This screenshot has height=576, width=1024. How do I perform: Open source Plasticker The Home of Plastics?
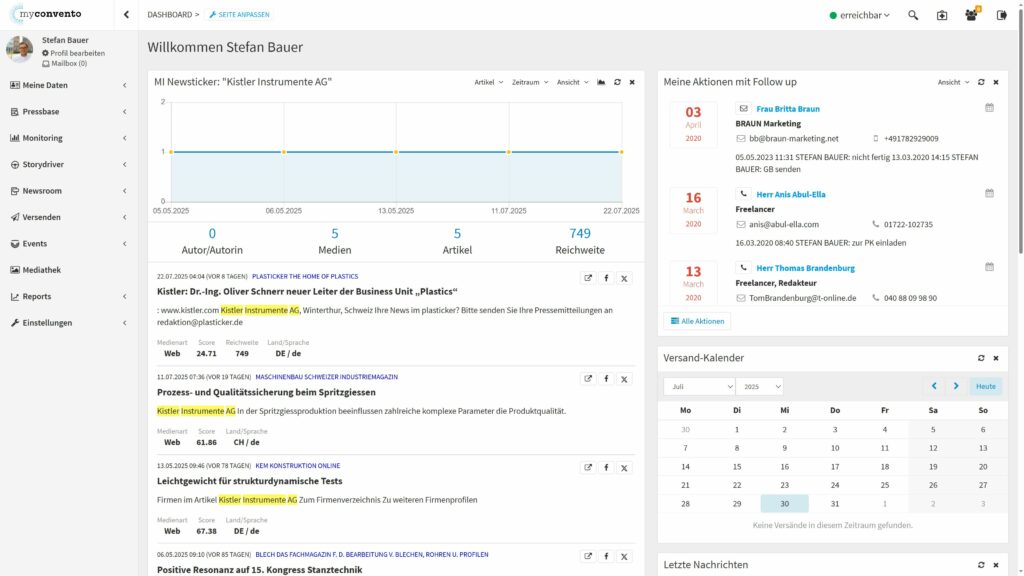coord(305,277)
